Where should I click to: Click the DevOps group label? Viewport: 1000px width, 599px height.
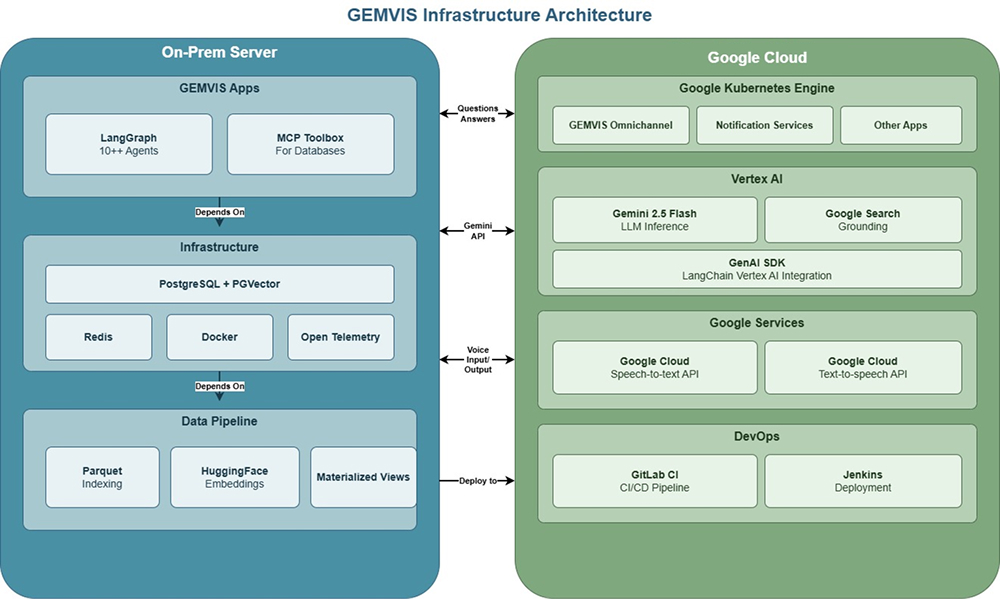[757, 436]
